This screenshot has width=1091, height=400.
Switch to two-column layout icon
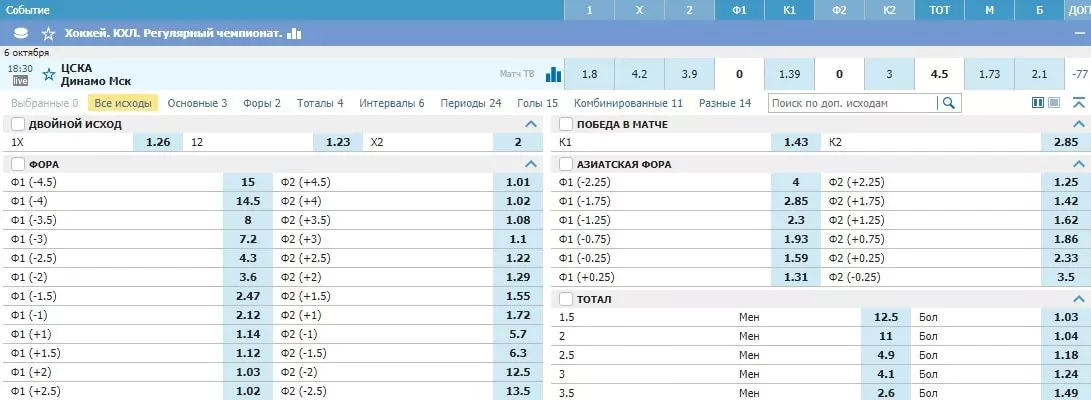(x=1038, y=103)
